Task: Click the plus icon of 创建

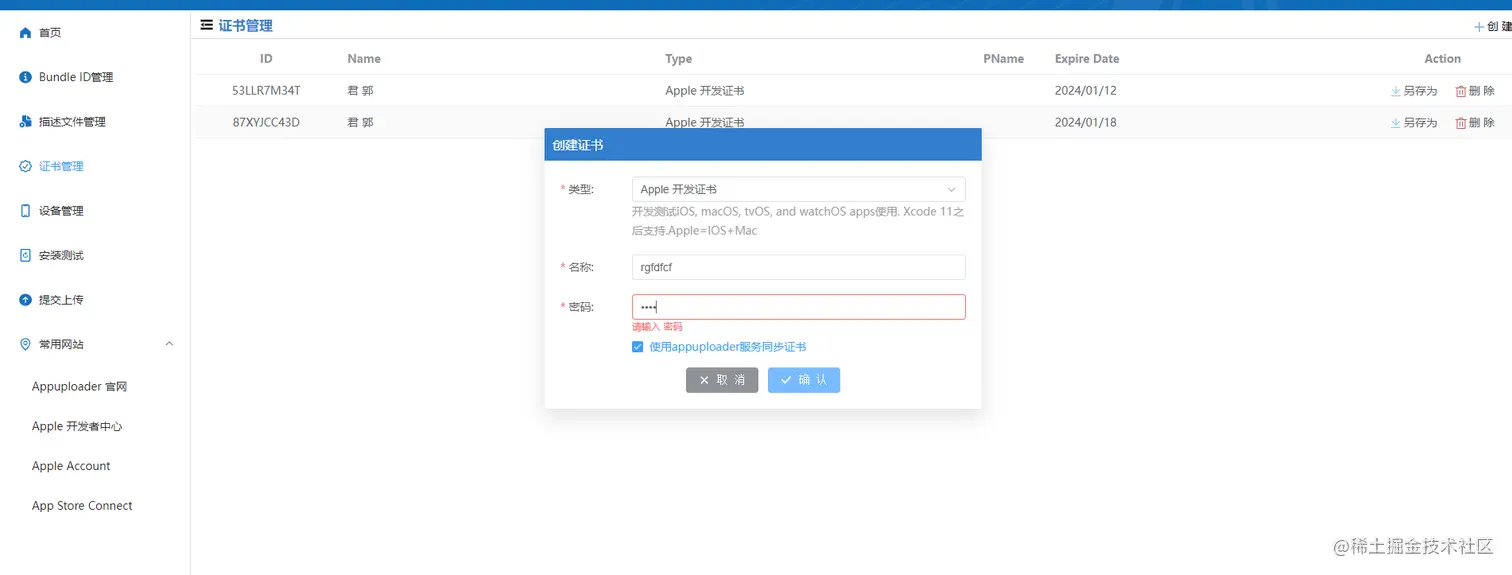Action: pos(1479,27)
